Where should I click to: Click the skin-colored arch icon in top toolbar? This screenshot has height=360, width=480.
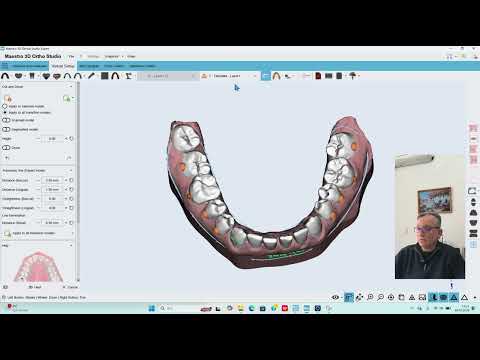tap(276, 76)
